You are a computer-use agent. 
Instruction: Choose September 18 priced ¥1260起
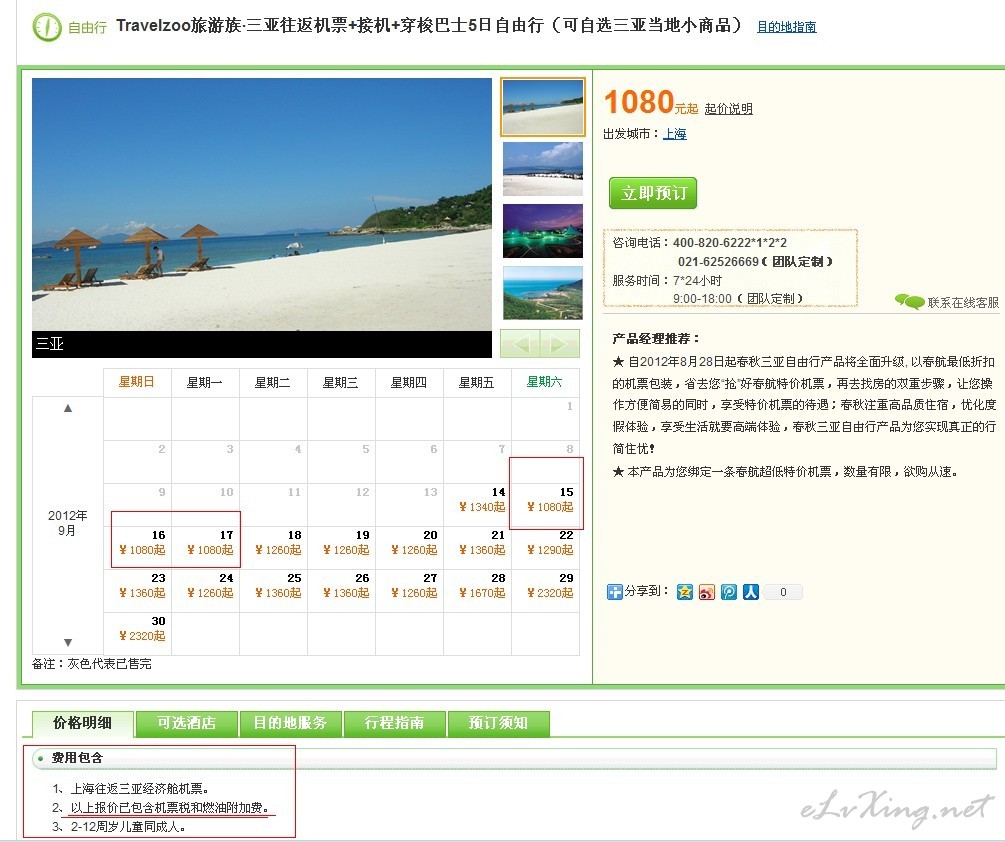click(x=274, y=548)
